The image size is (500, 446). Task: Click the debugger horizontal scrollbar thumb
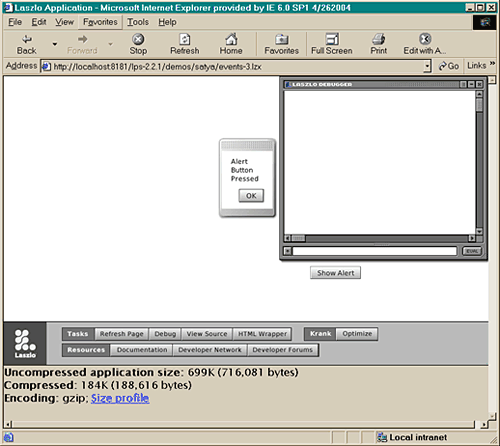coord(298,238)
